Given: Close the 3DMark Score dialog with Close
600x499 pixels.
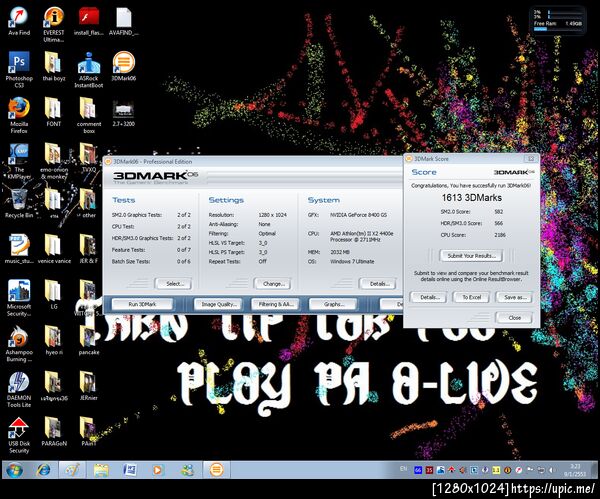Looking at the screenshot, I should tap(514, 318).
